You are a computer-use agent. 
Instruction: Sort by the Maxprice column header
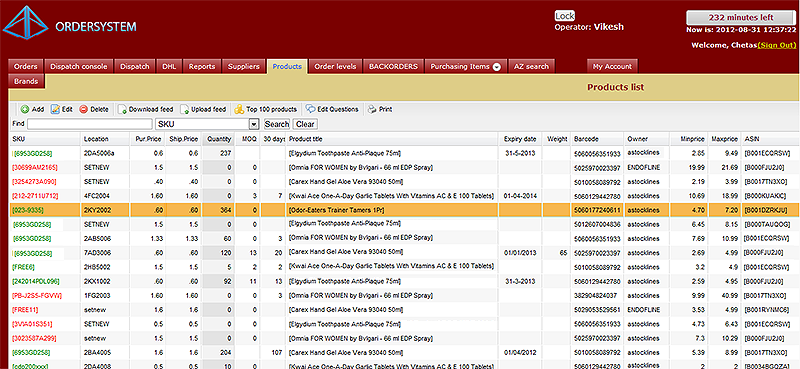click(x=724, y=139)
